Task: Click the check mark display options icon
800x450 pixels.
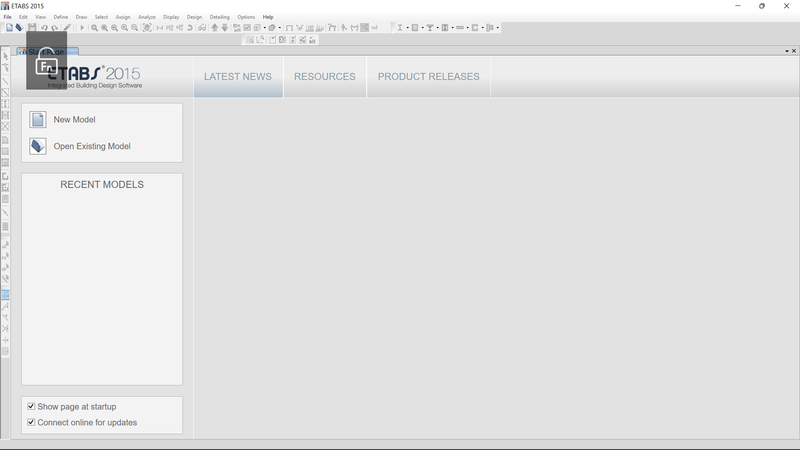Action: 247,28
